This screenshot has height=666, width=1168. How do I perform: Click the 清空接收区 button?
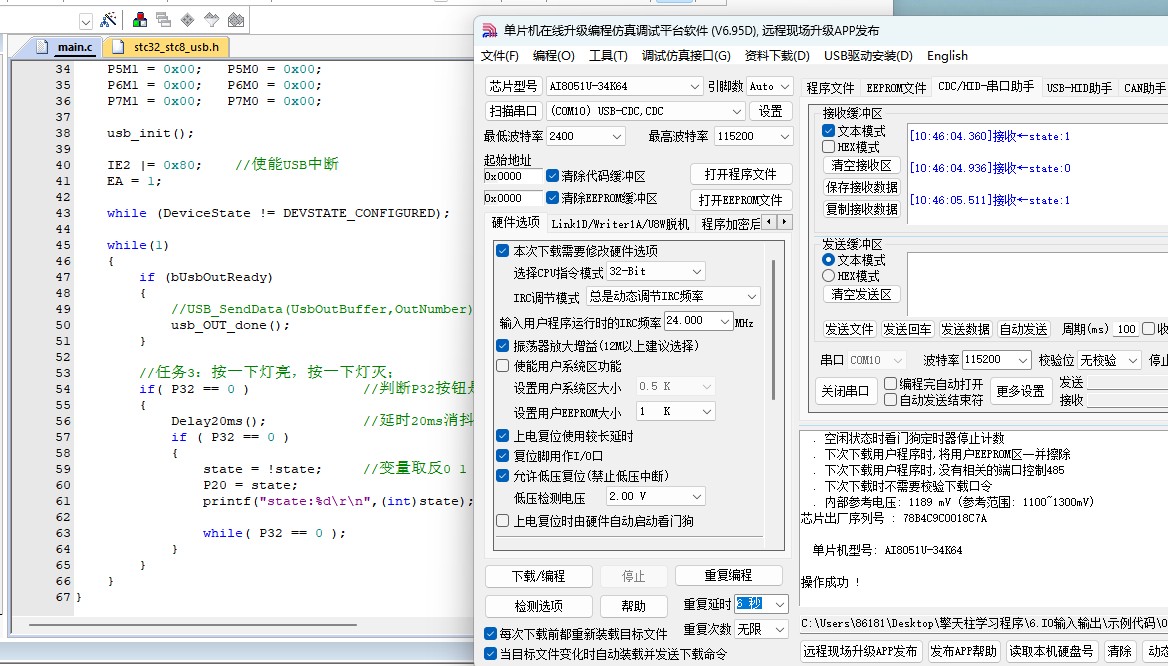click(x=862, y=165)
